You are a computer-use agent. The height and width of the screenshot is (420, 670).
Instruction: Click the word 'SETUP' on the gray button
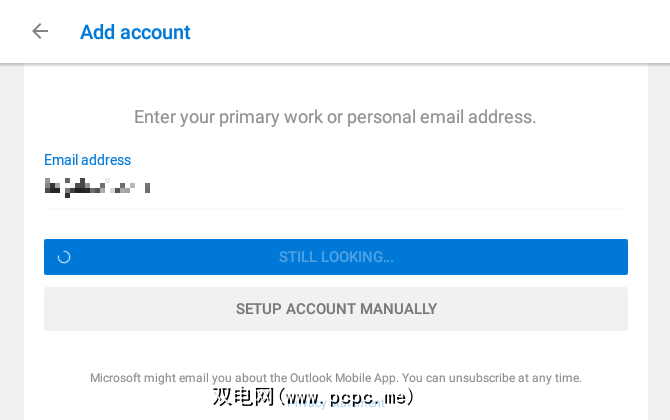[x=258, y=309]
